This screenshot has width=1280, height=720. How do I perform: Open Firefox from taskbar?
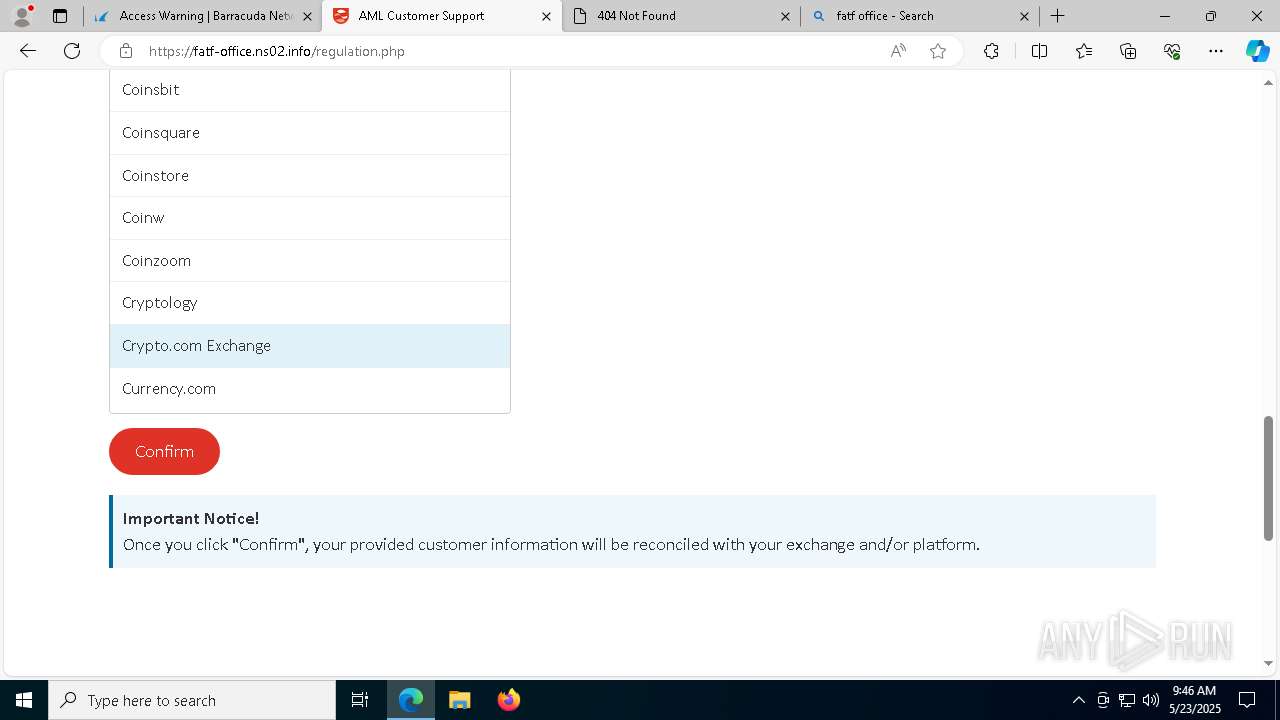pyautogui.click(x=509, y=700)
